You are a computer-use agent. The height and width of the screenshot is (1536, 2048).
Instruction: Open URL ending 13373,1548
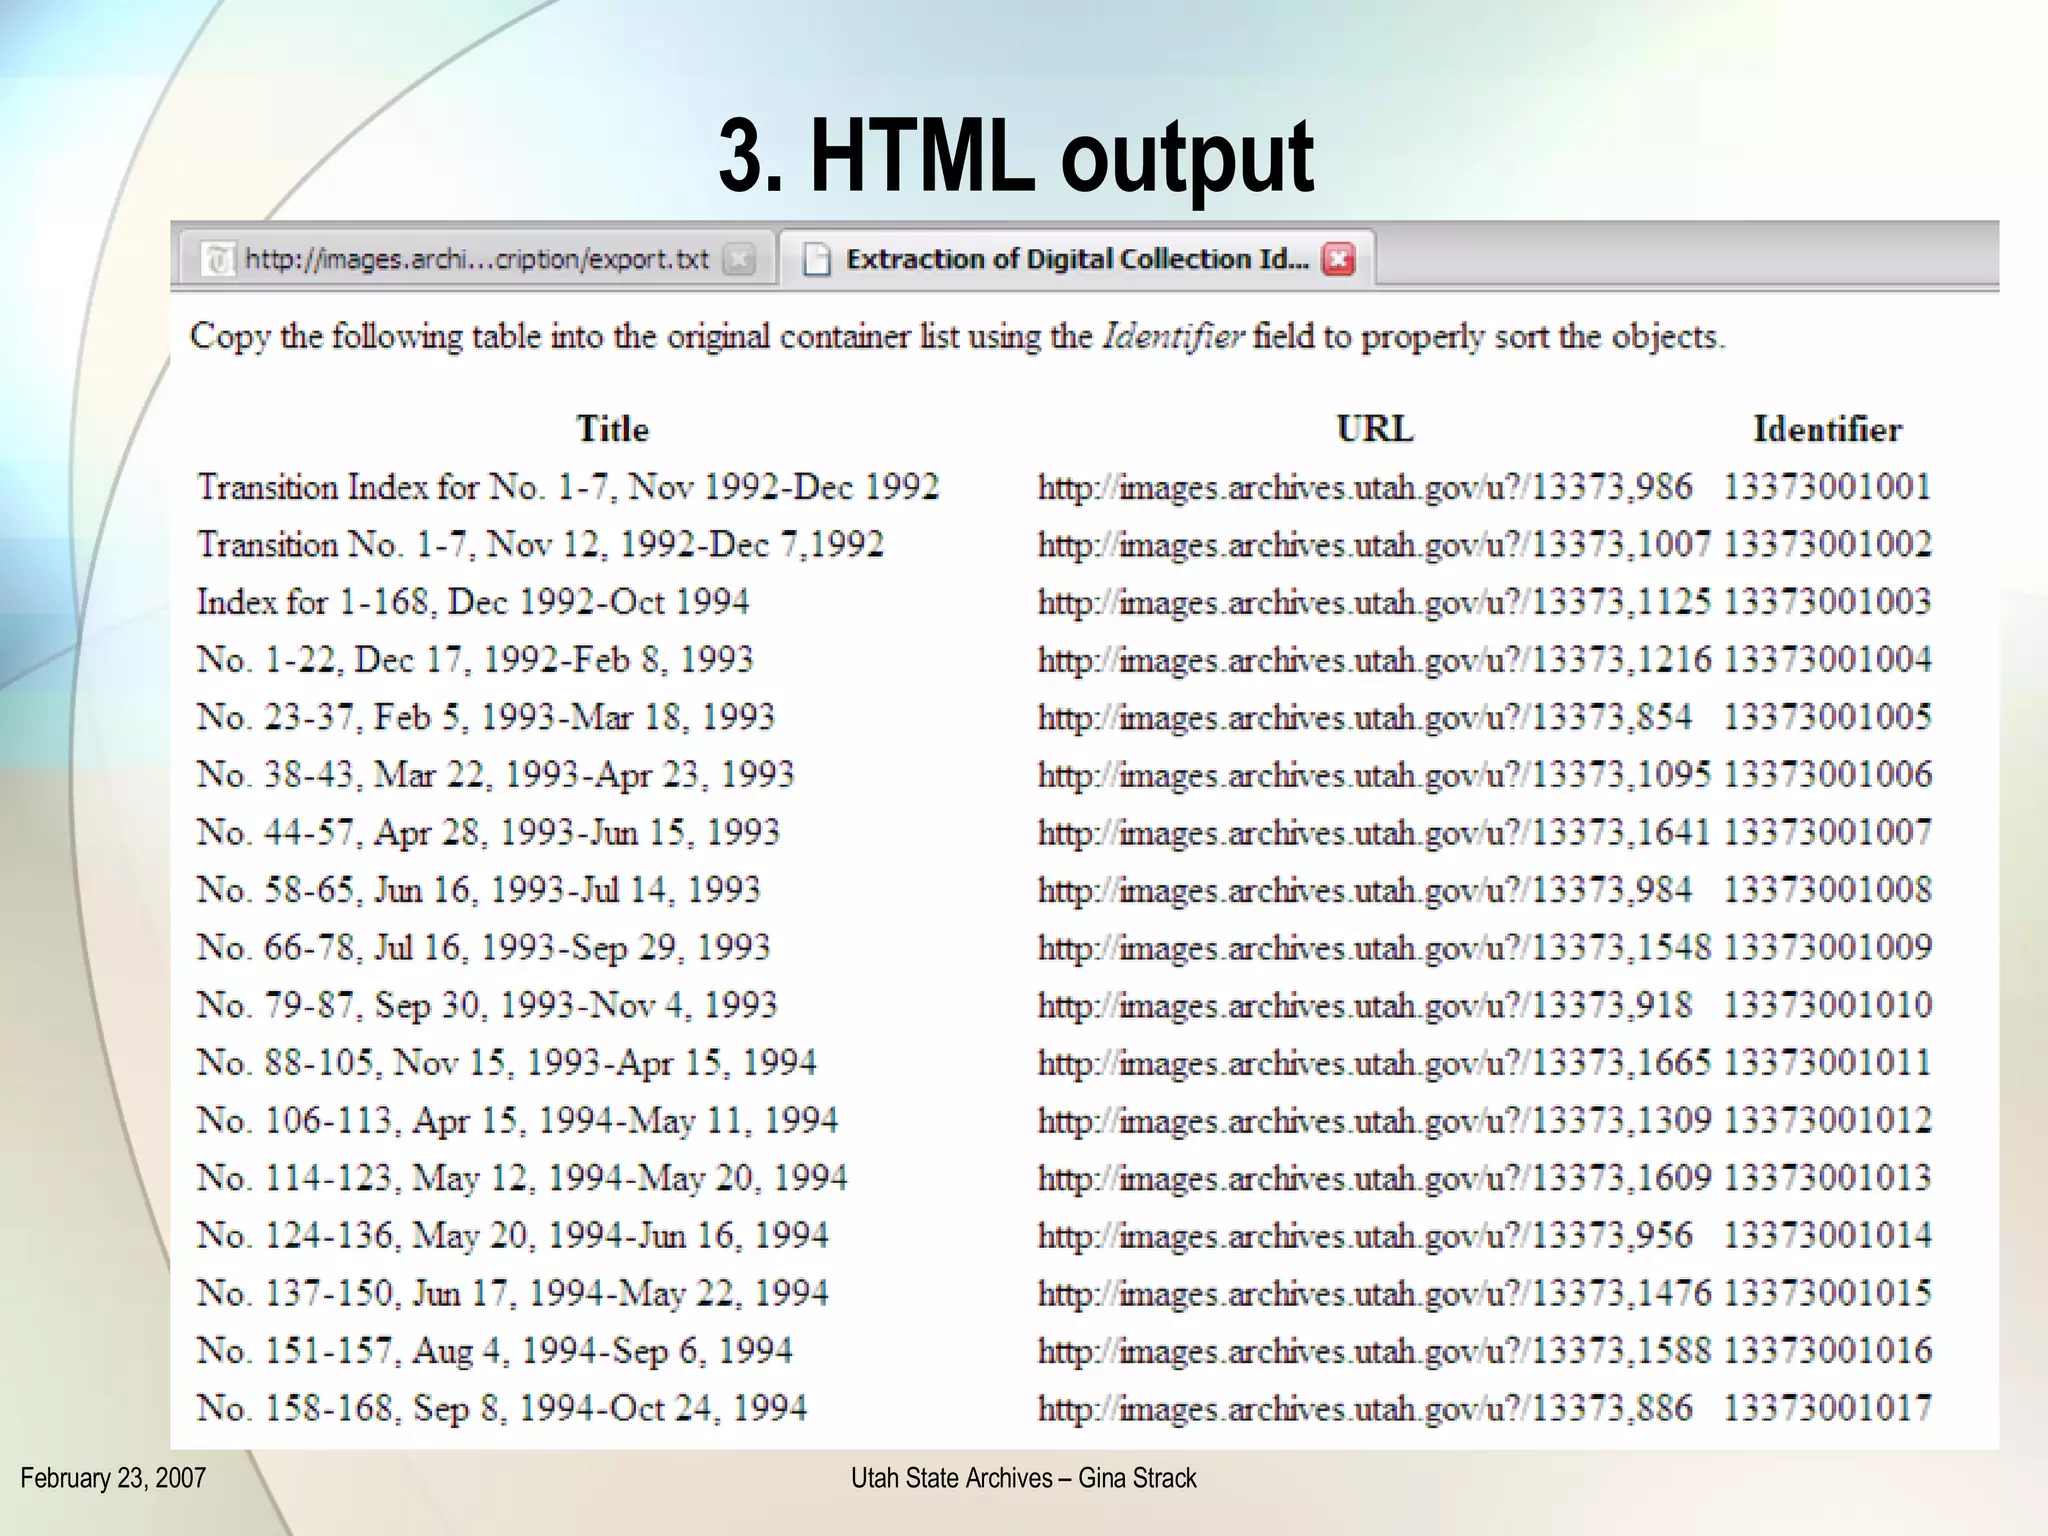(x=1374, y=948)
